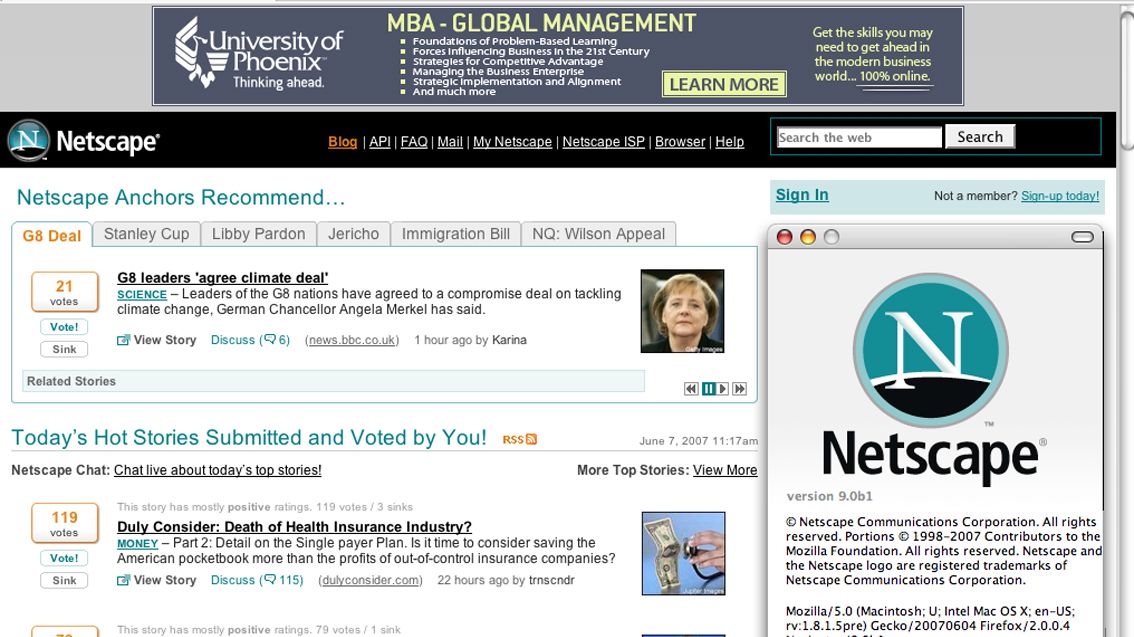Click the RSS feed icon
1134x637 pixels.
coord(532,439)
